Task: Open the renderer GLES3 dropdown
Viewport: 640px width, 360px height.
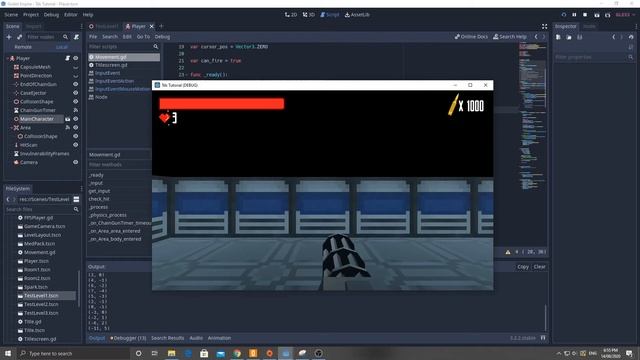Action: coord(625,15)
